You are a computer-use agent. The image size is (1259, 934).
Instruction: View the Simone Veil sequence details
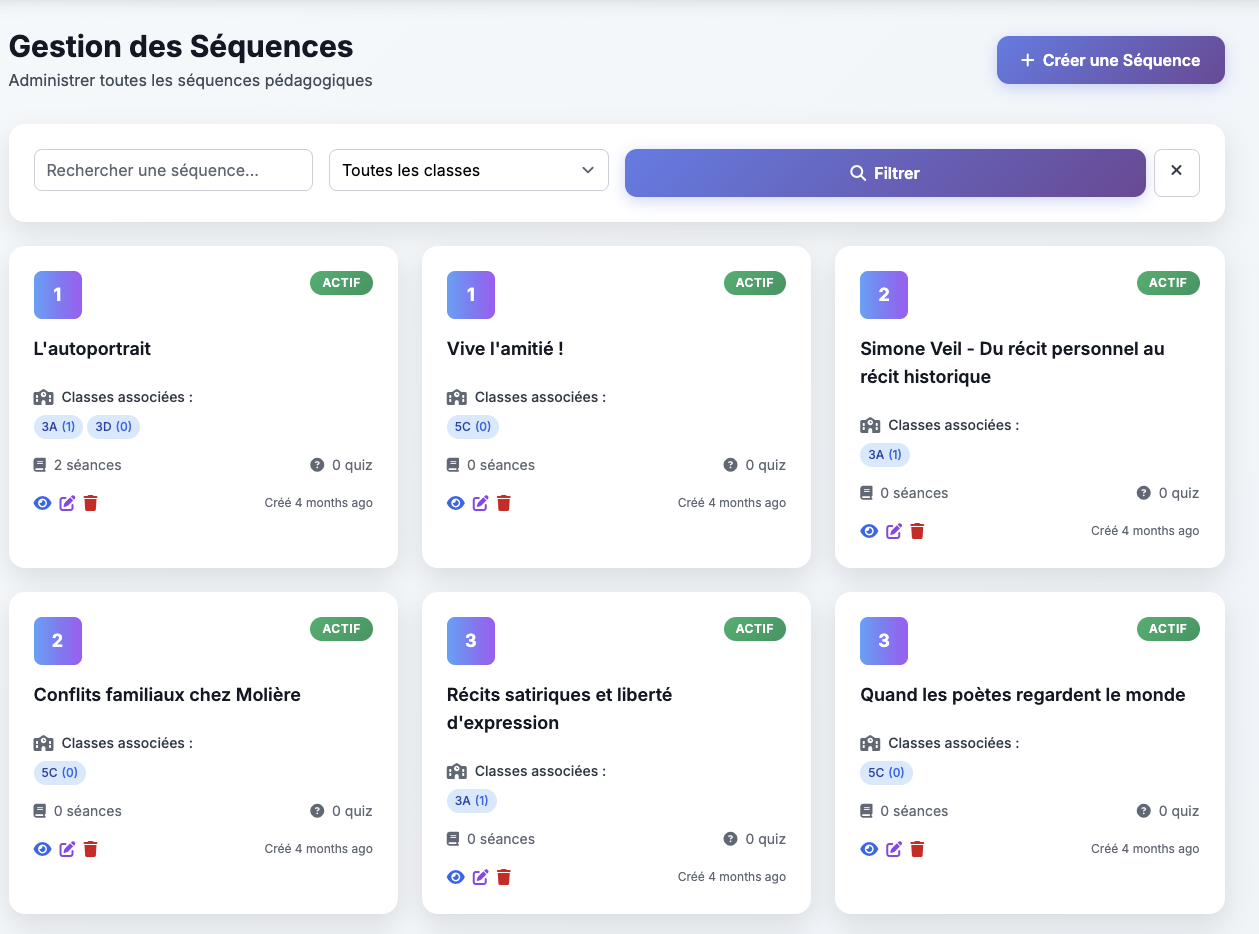[x=869, y=531]
